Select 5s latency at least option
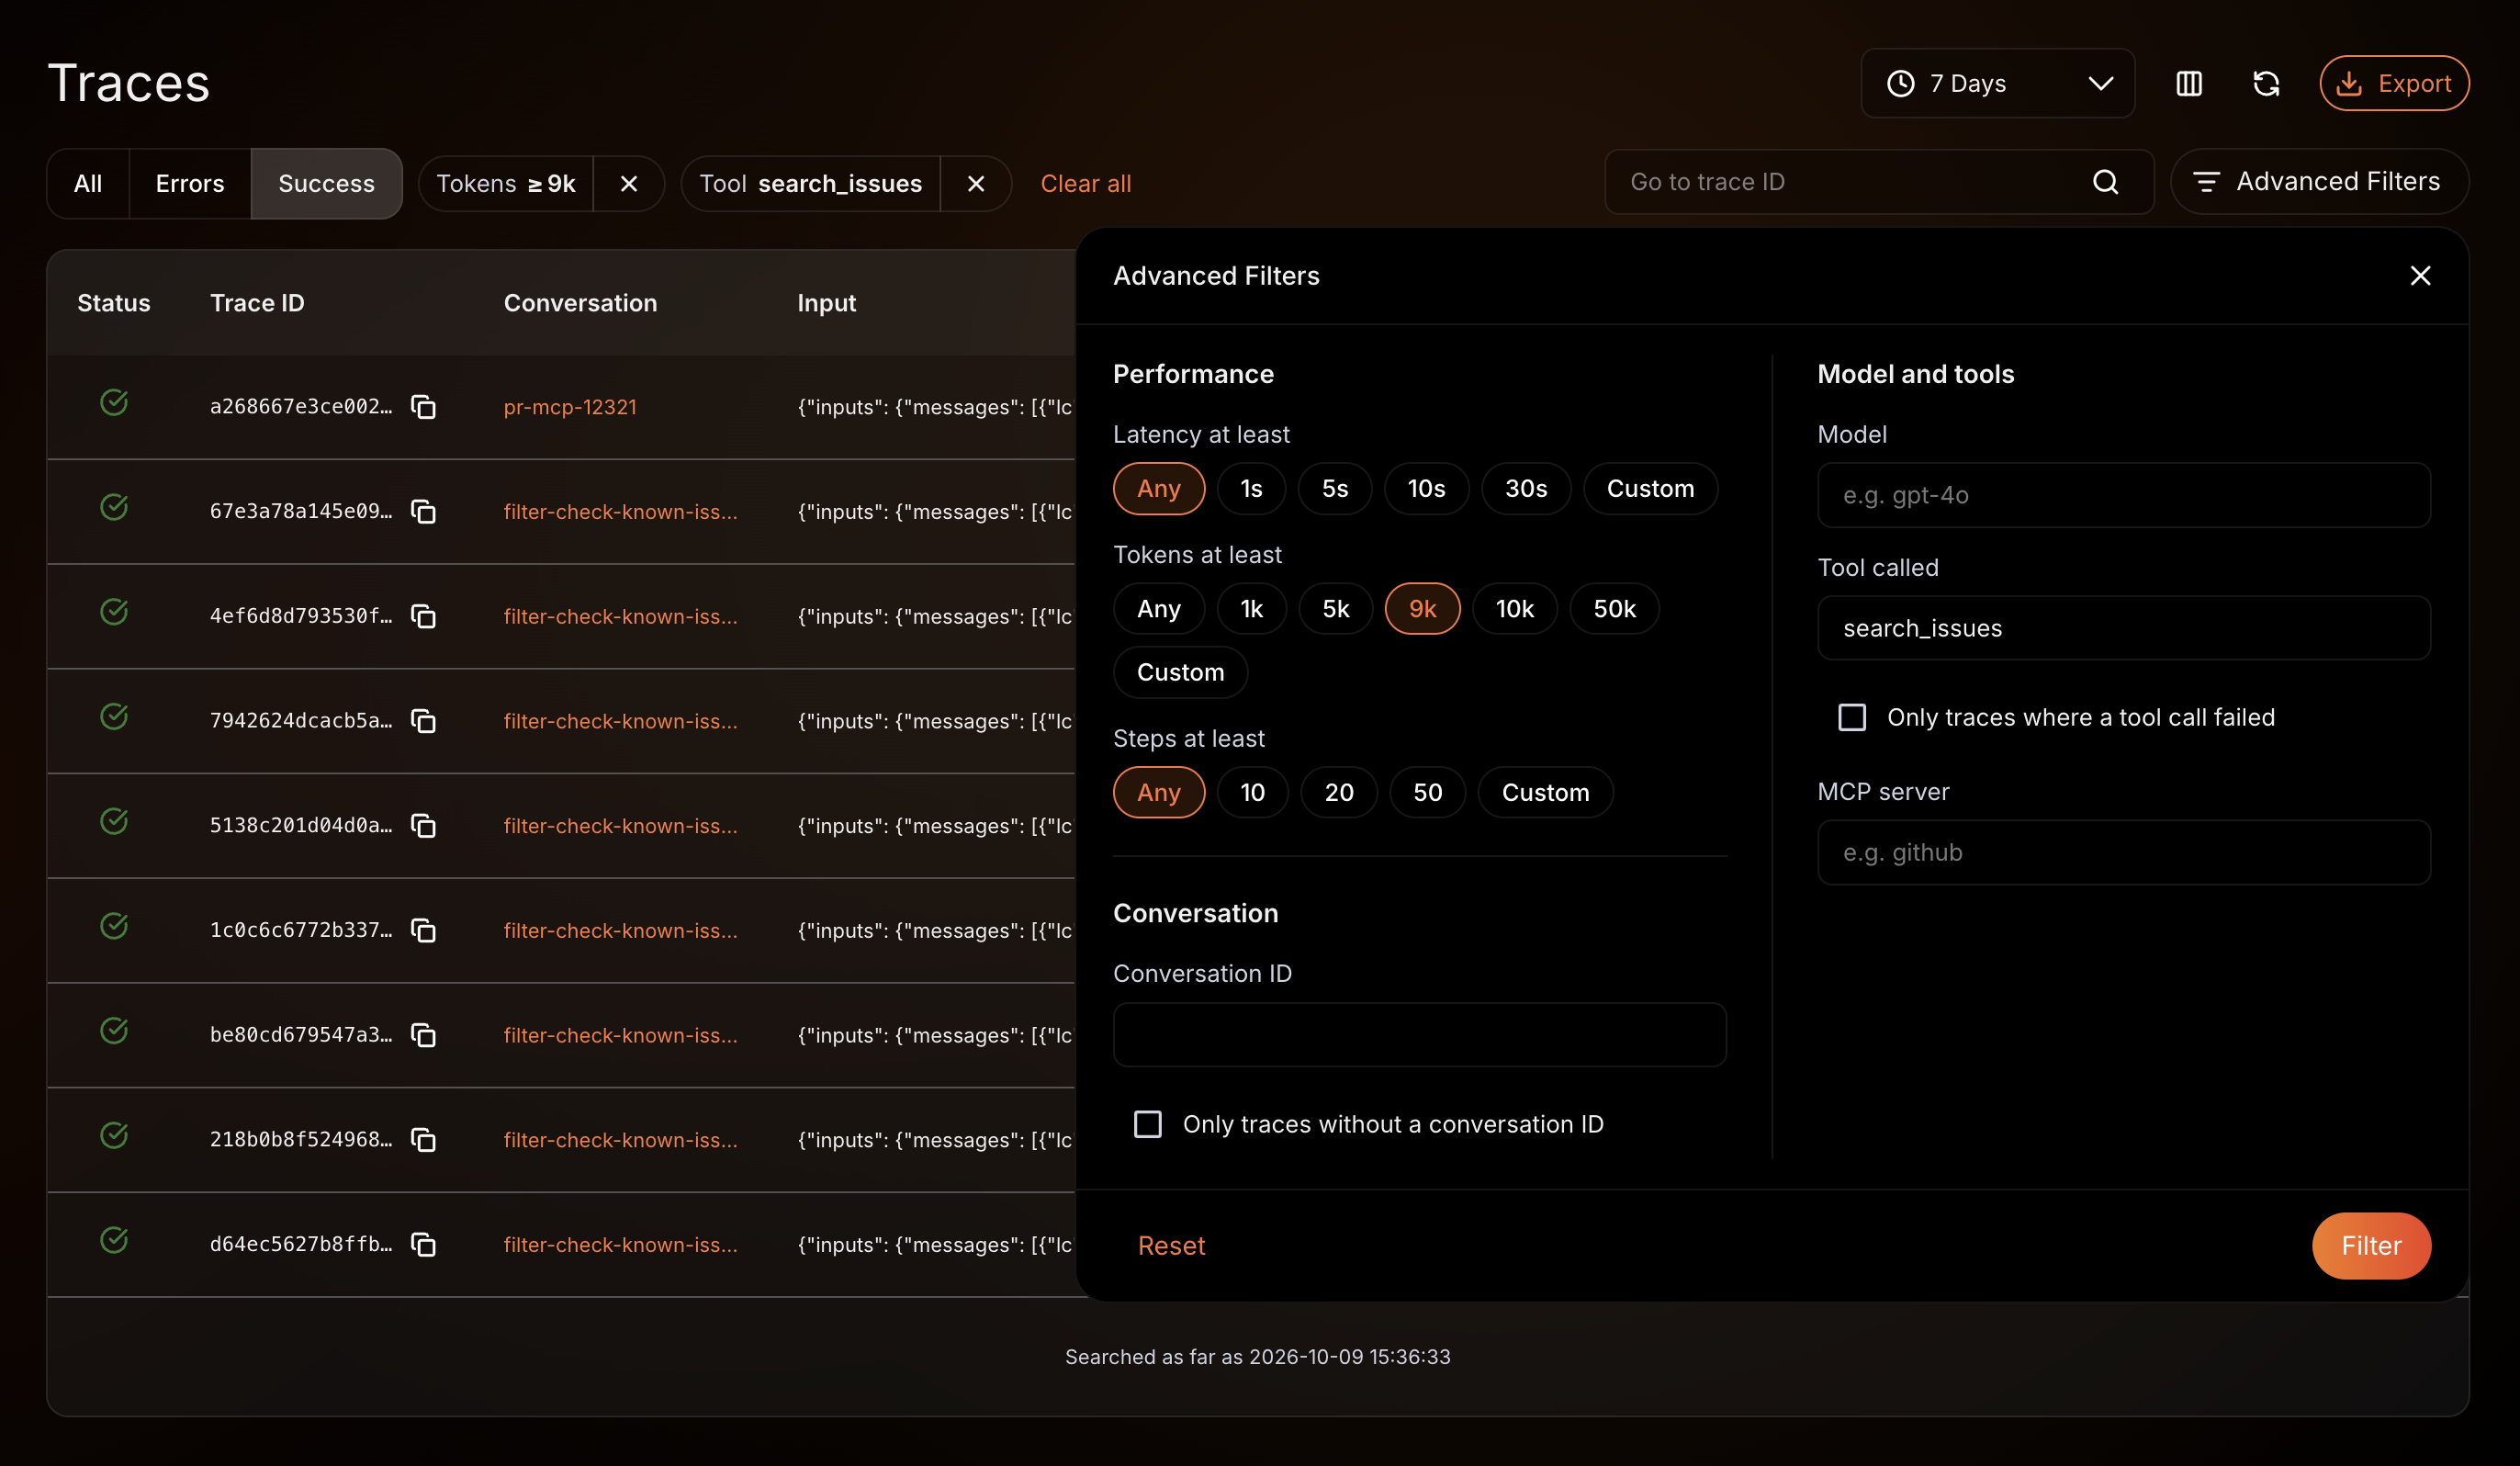Viewport: 2520px width, 1466px height. click(1335, 489)
